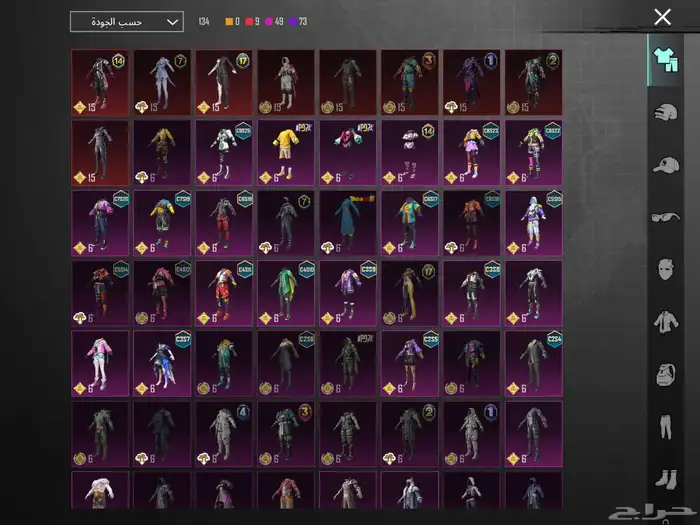The image size is (700, 525).
Task: Choose the pink and white outfit in fifth row
Action: click(100, 364)
